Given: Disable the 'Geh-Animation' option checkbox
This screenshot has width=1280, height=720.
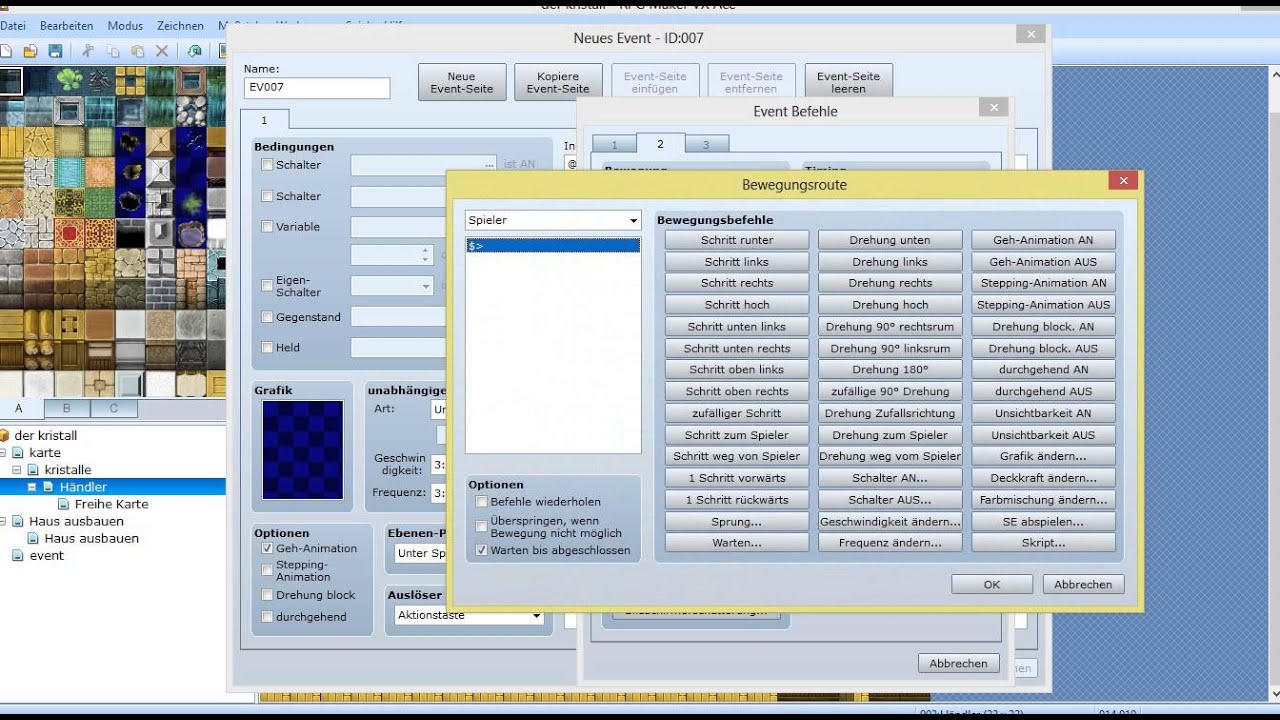Looking at the screenshot, I should pyautogui.click(x=267, y=548).
